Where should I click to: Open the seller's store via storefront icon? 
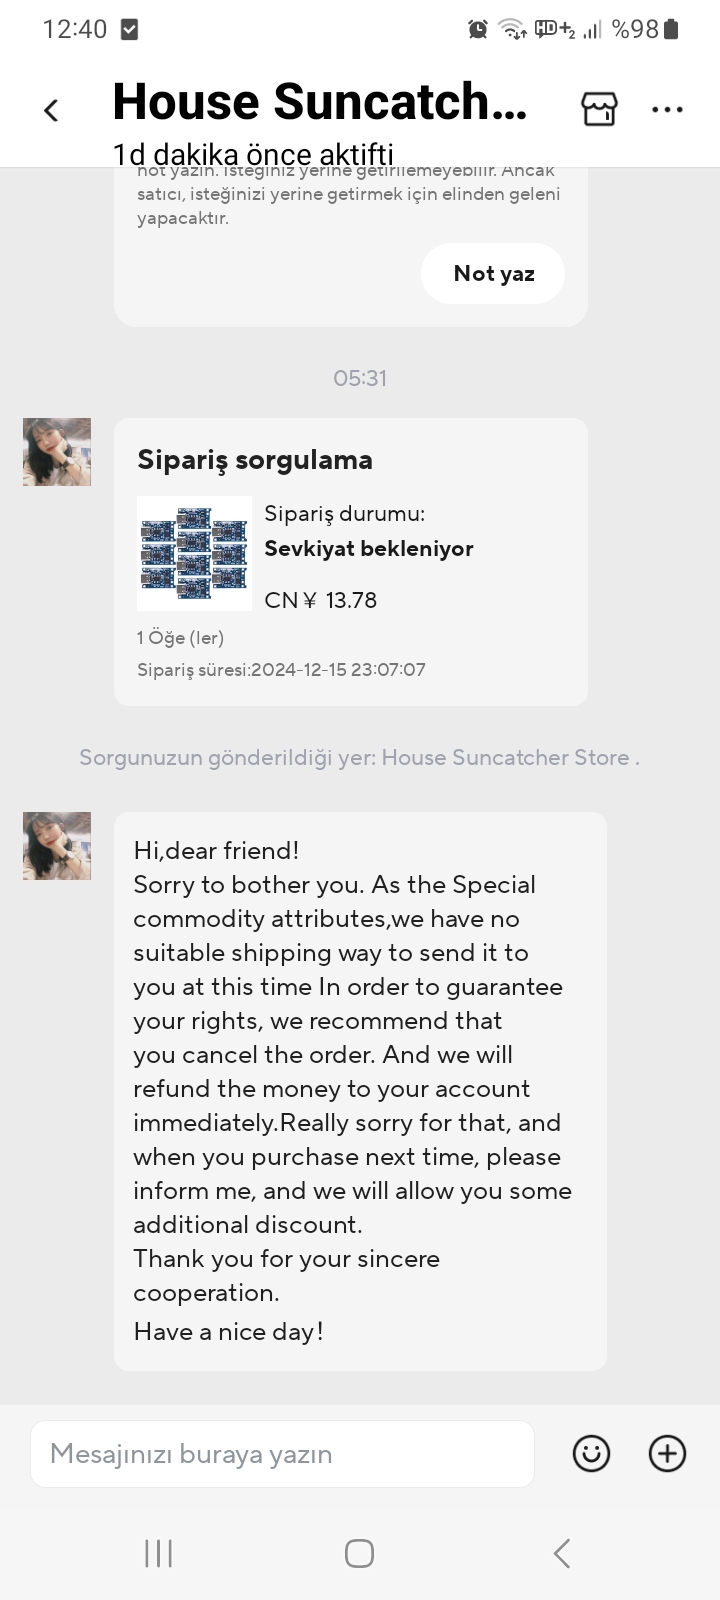pyautogui.click(x=599, y=109)
